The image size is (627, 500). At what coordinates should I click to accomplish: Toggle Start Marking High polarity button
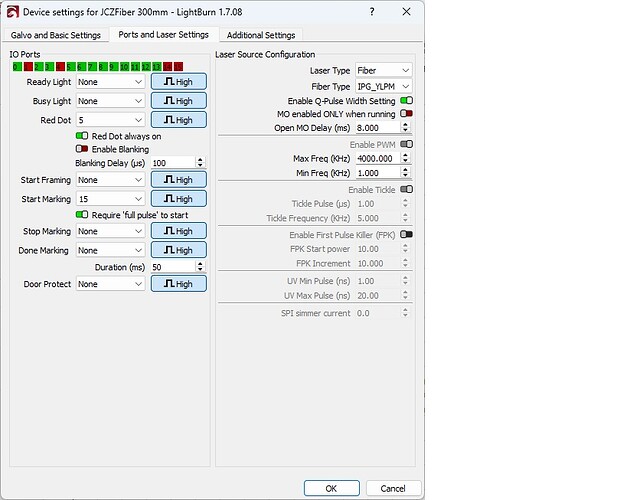178,199
